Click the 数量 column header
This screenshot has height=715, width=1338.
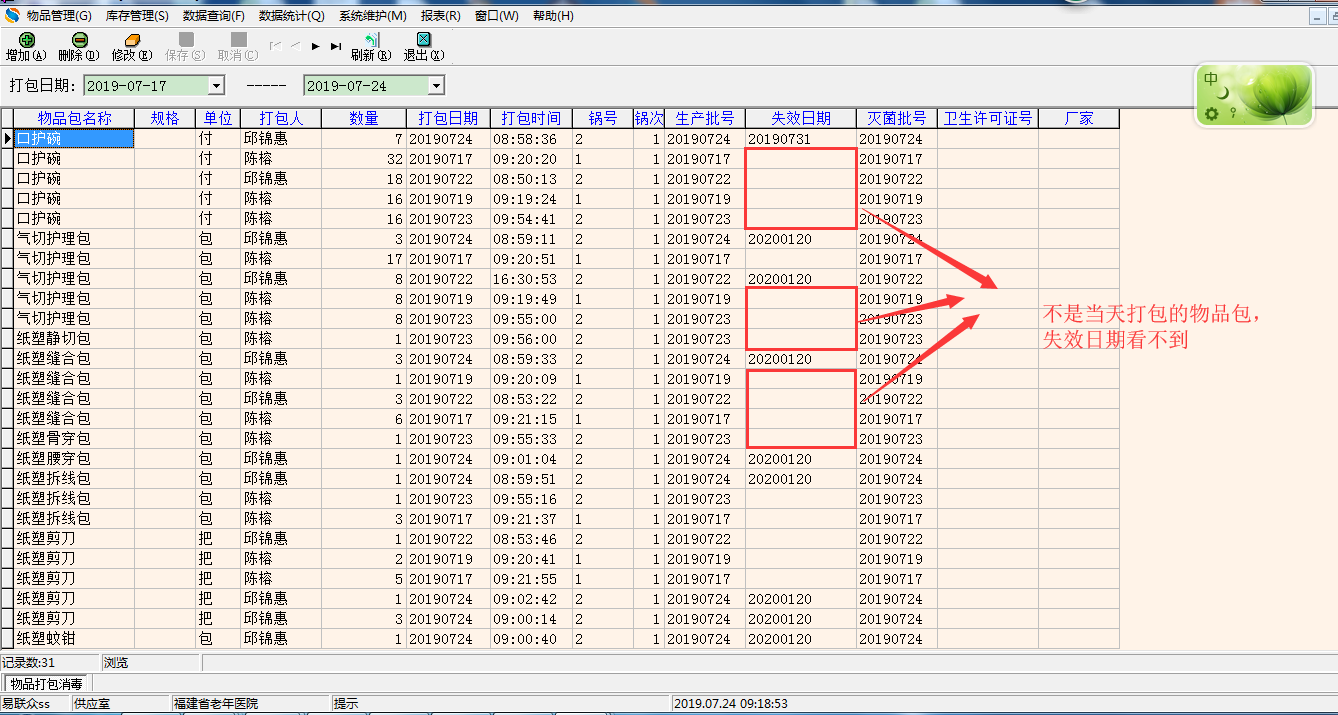364,118
